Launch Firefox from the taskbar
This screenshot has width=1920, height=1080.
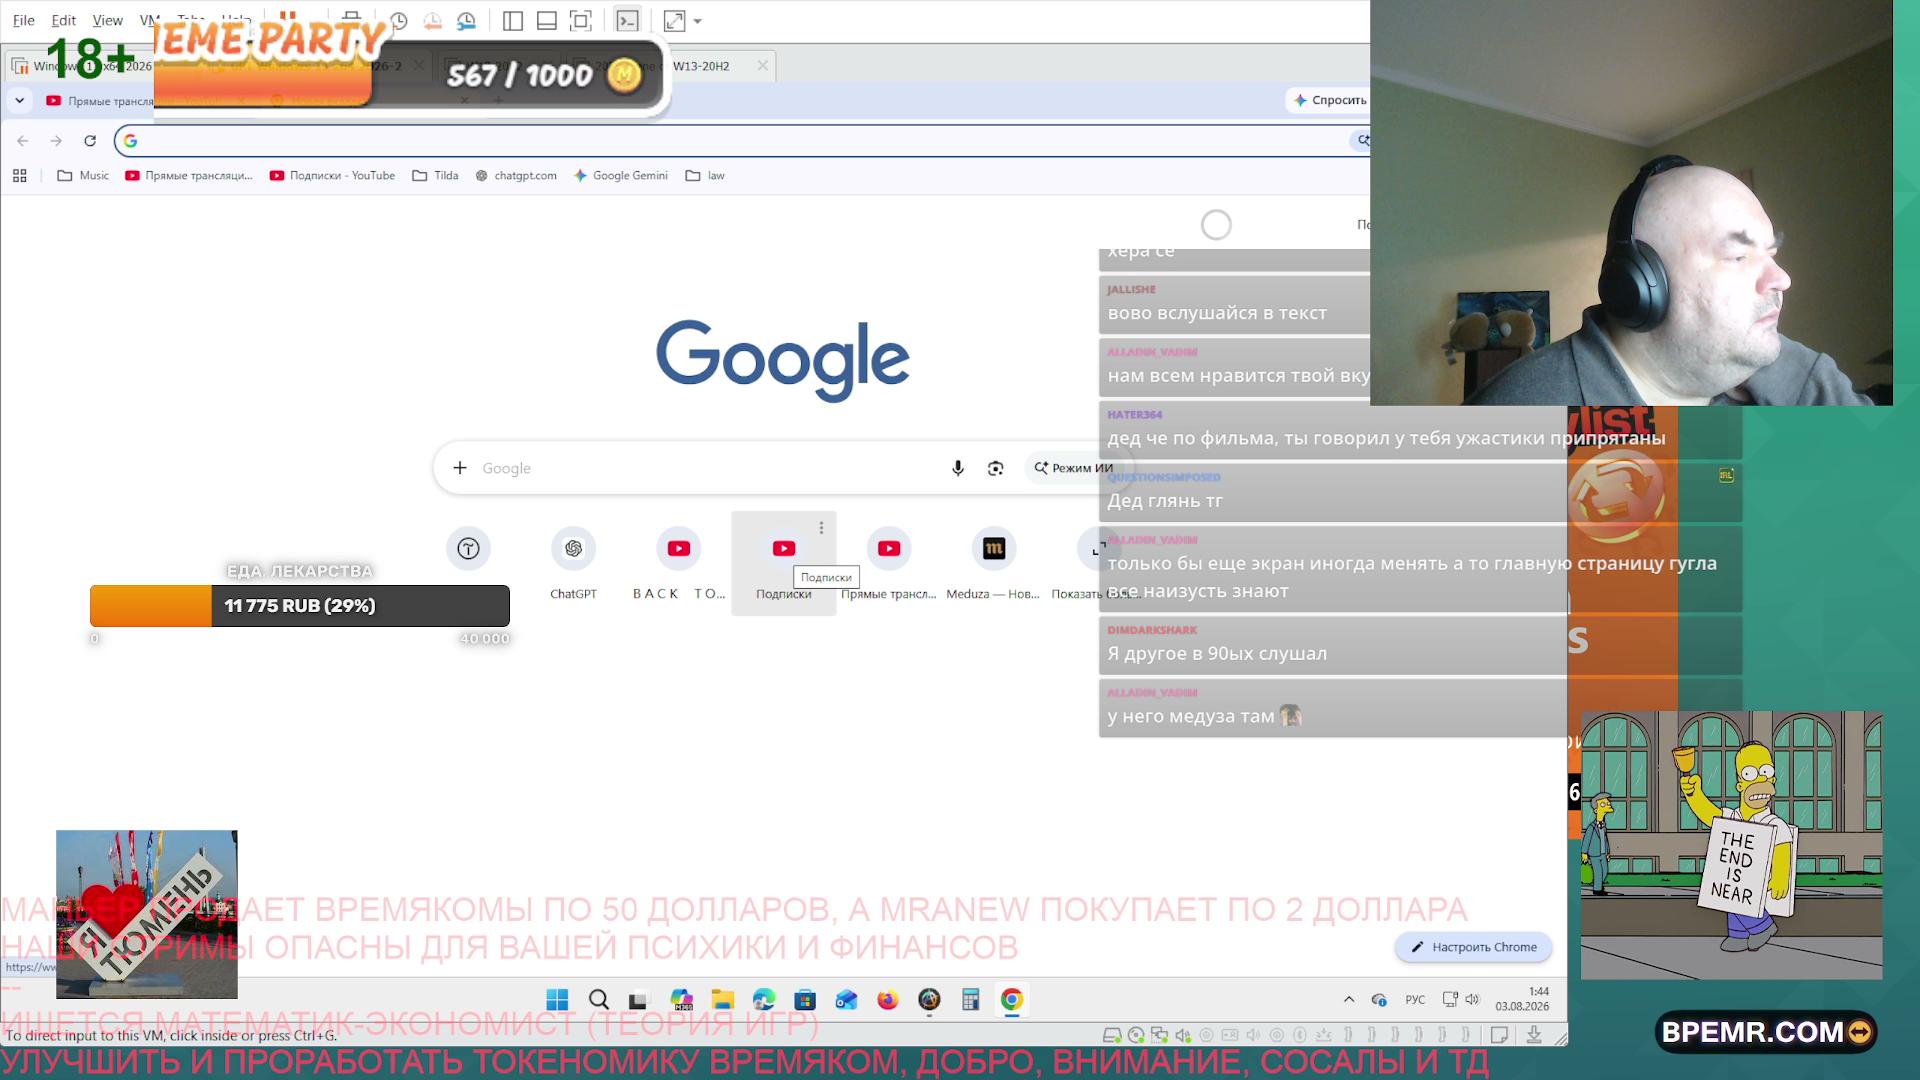[888, 1000]
